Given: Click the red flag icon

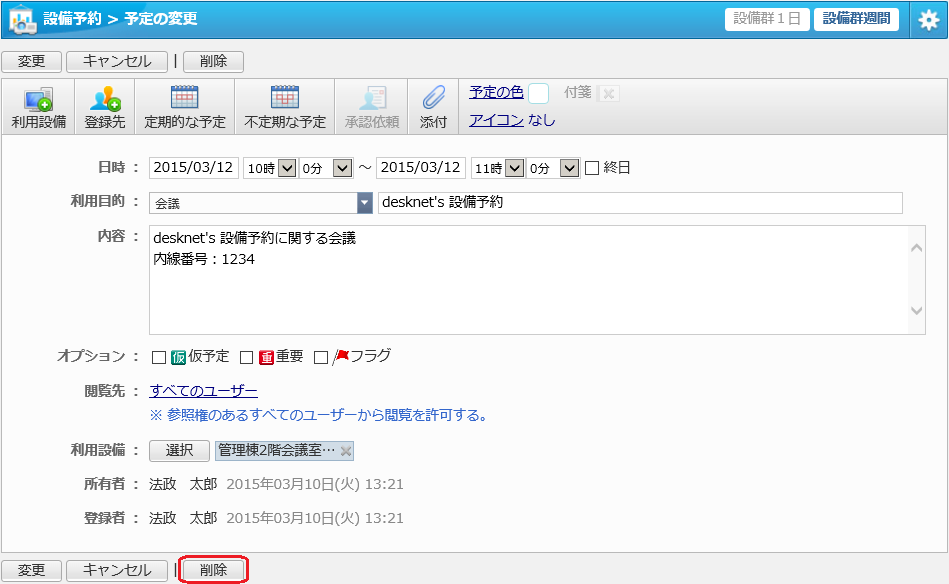Looking at the screenshot, I should tap(341, 356).
